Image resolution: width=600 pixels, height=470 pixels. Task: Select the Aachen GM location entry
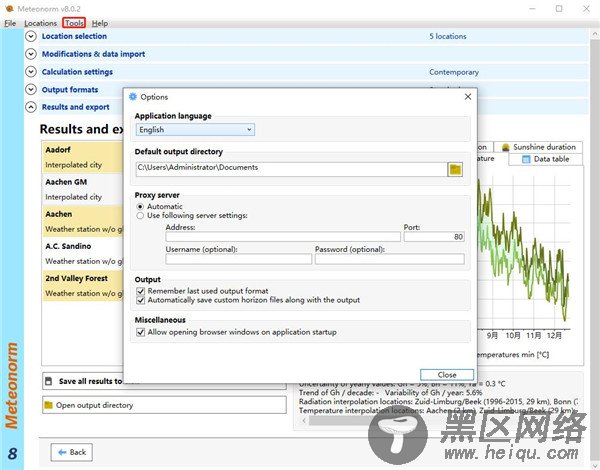(83, 189)
